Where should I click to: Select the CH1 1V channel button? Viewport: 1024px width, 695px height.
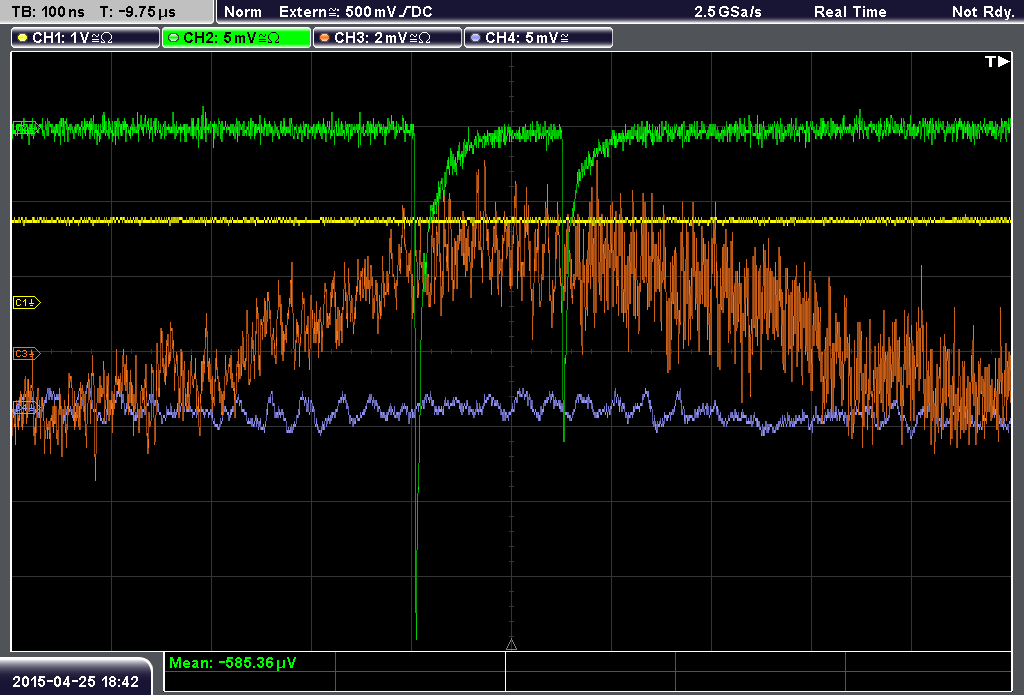(86, 38)
